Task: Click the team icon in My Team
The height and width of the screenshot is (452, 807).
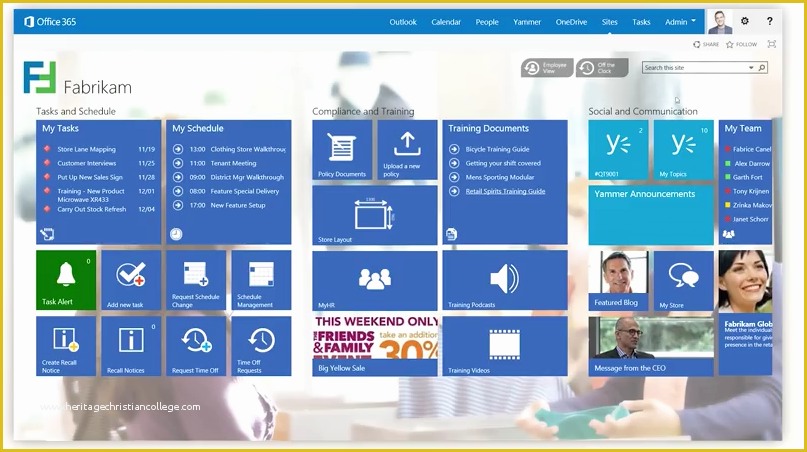Action: point(729,234)
